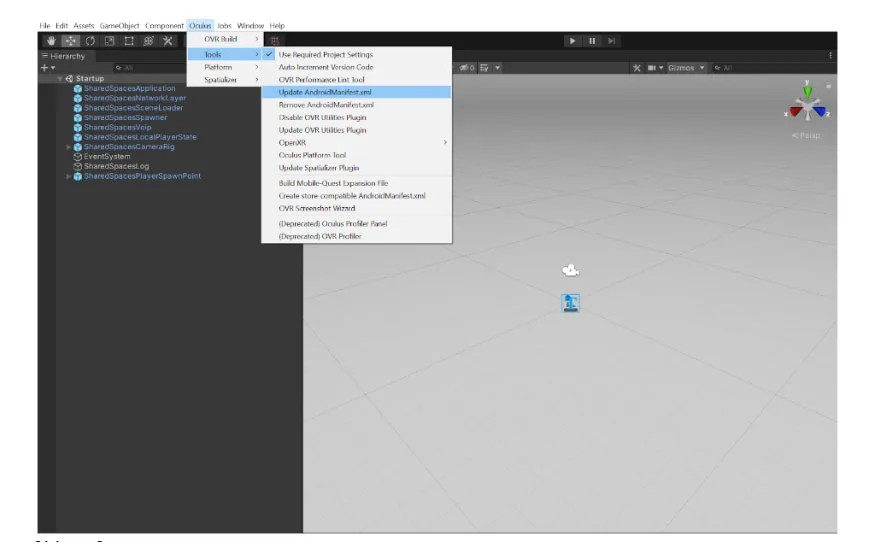
Task: Select the Scale tool
Action: click(109, 41)
